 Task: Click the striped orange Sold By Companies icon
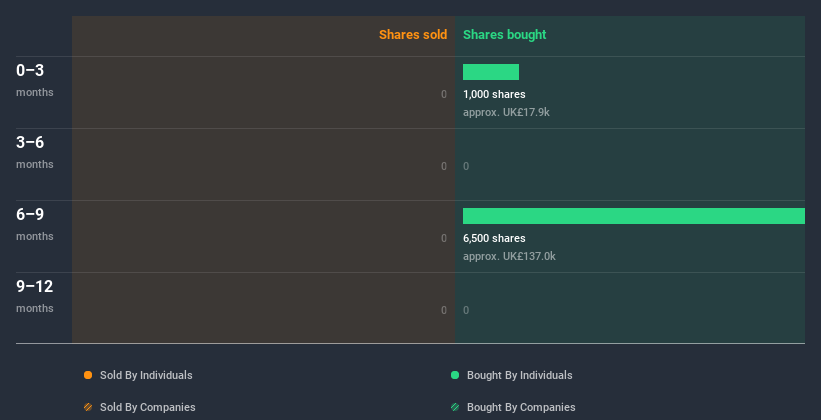[88, 407]
